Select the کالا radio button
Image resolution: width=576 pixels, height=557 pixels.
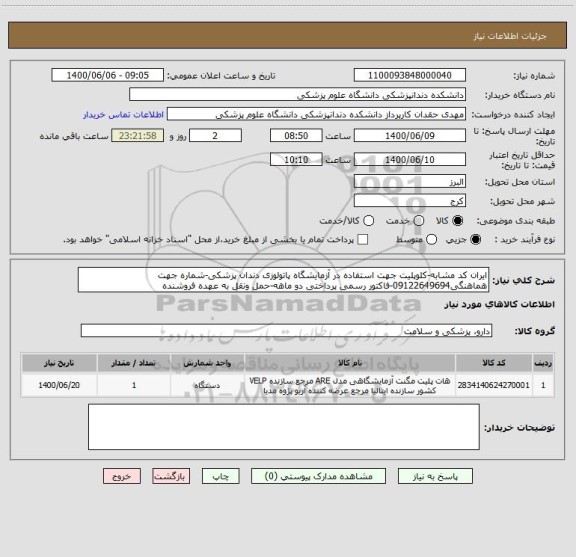(x=458, y=221)
